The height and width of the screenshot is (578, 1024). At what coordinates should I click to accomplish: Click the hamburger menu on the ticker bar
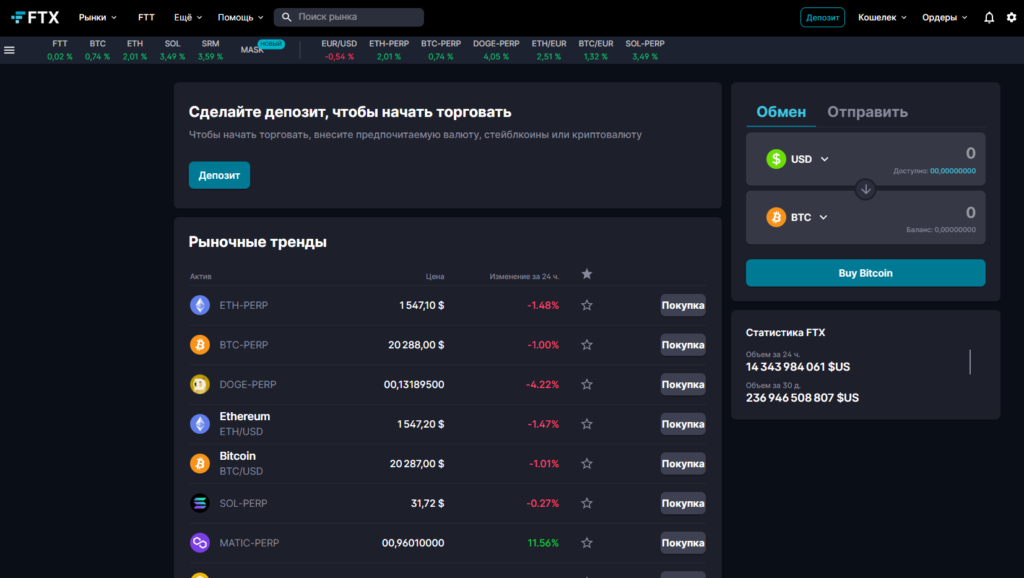point(9,49)
